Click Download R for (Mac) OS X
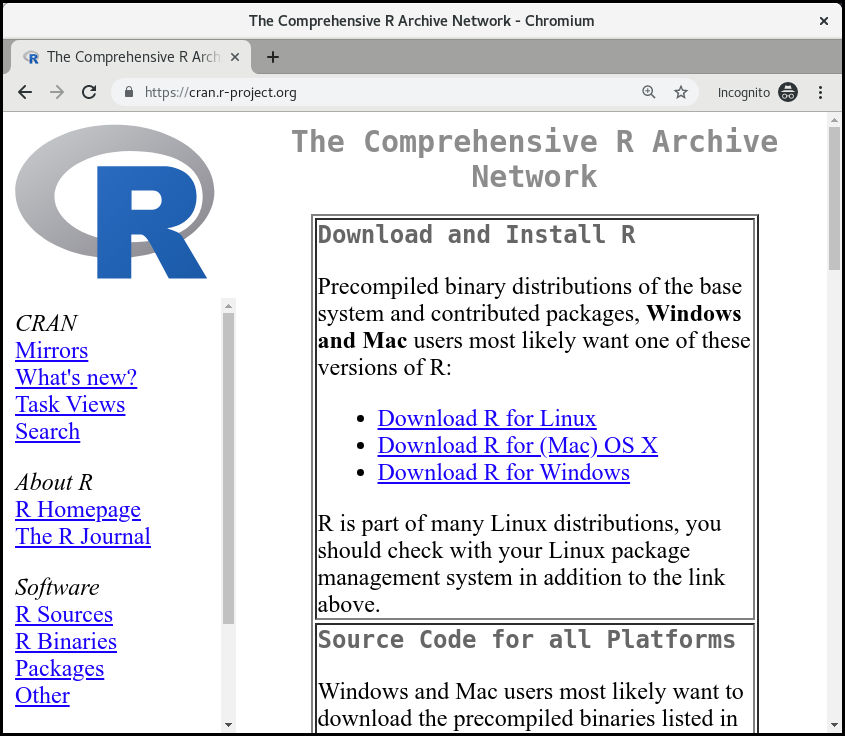This screenshot has width=845, height=736. tap(517, 445)
